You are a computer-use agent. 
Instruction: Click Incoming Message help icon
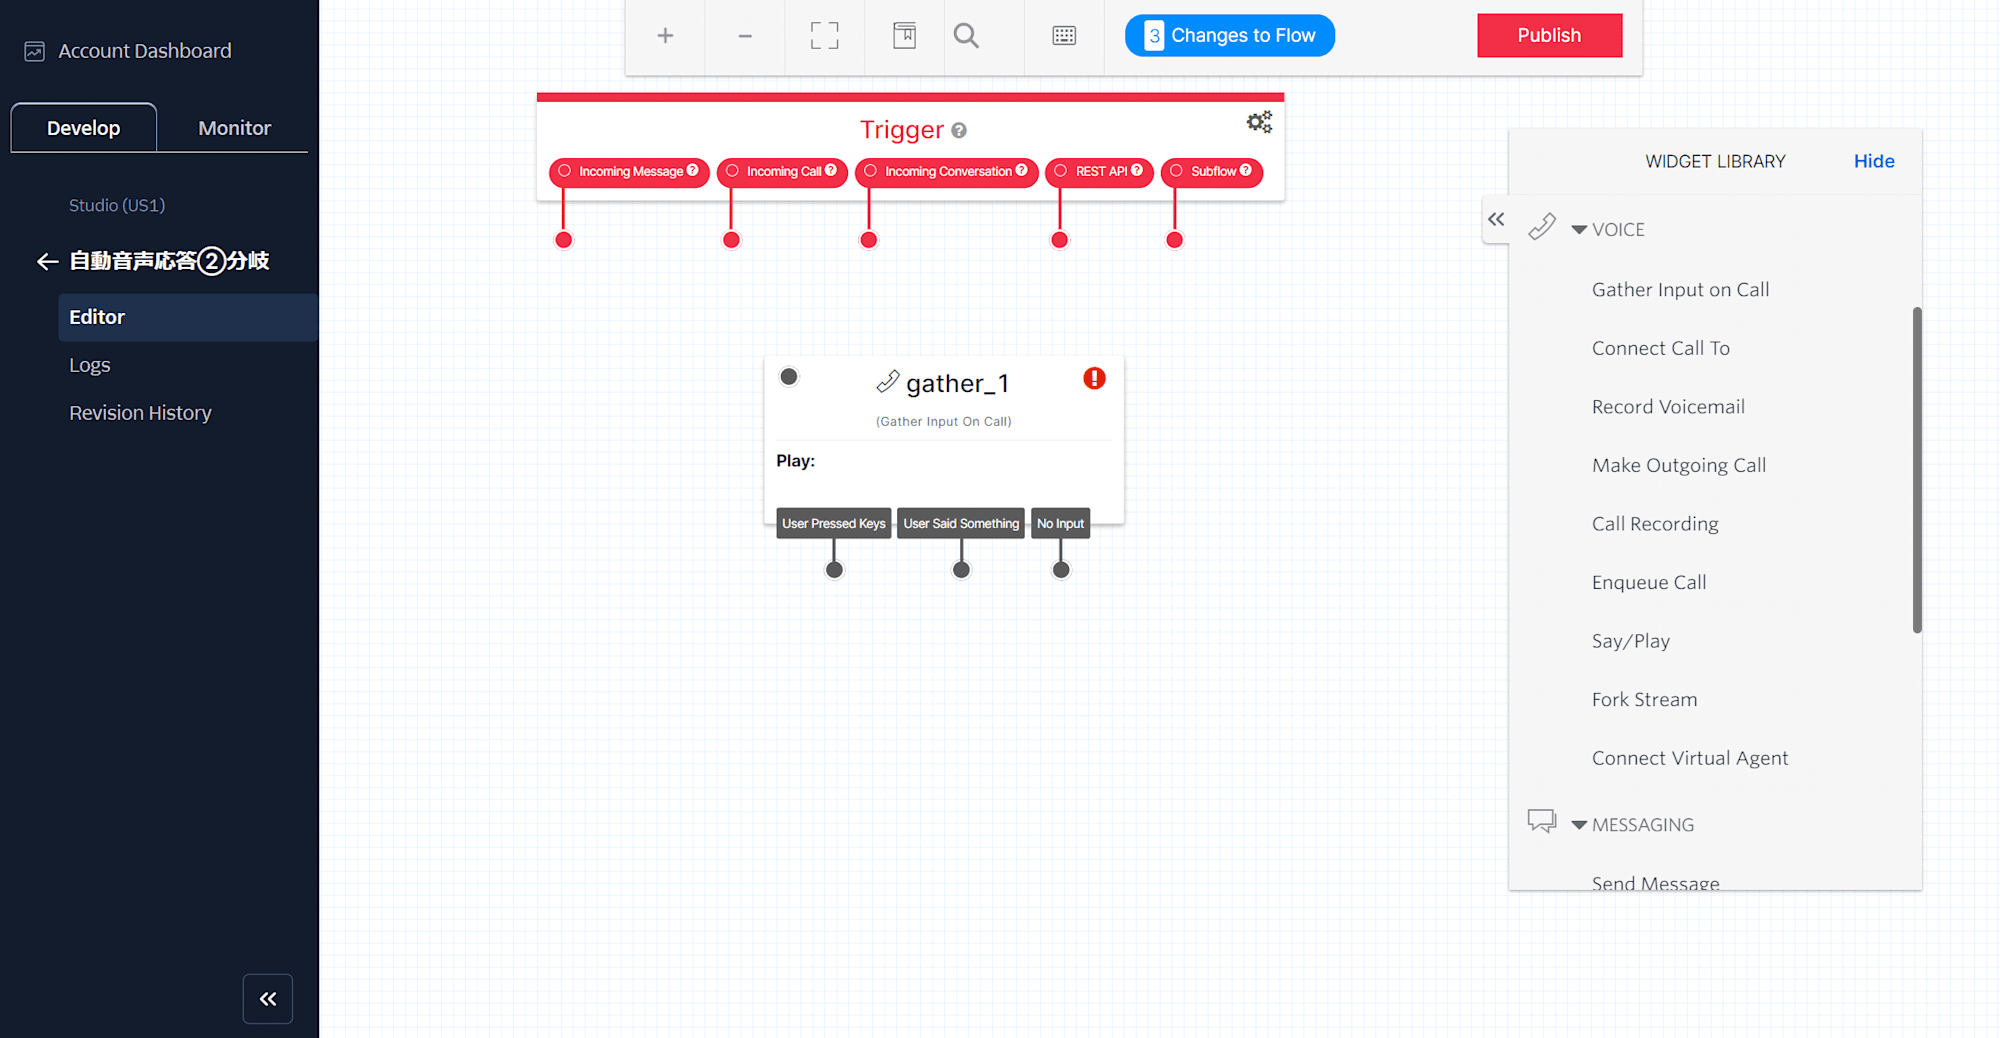693,170
